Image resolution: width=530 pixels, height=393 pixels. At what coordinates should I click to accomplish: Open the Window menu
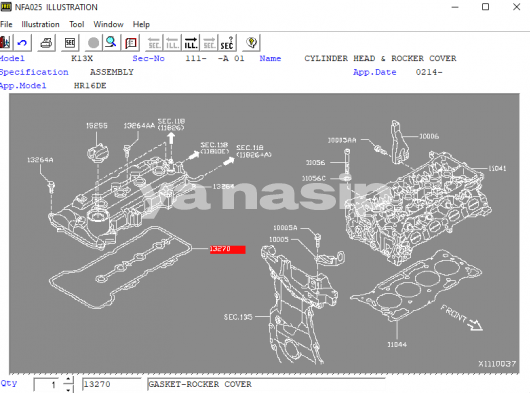[109, 24]
